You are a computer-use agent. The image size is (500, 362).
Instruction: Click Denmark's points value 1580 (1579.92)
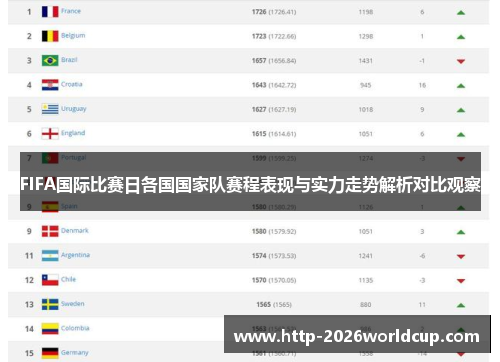274,231
